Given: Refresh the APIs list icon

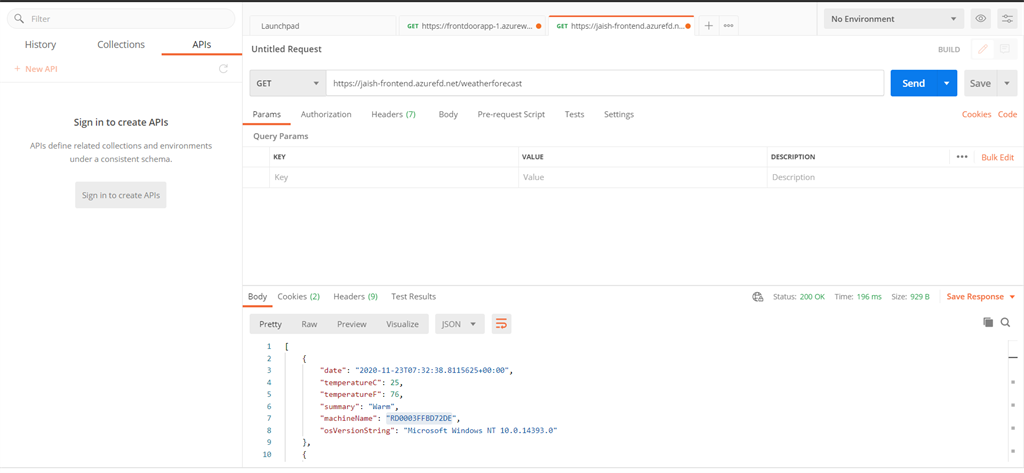Looking at the screenshot, I should click(223, 69).
